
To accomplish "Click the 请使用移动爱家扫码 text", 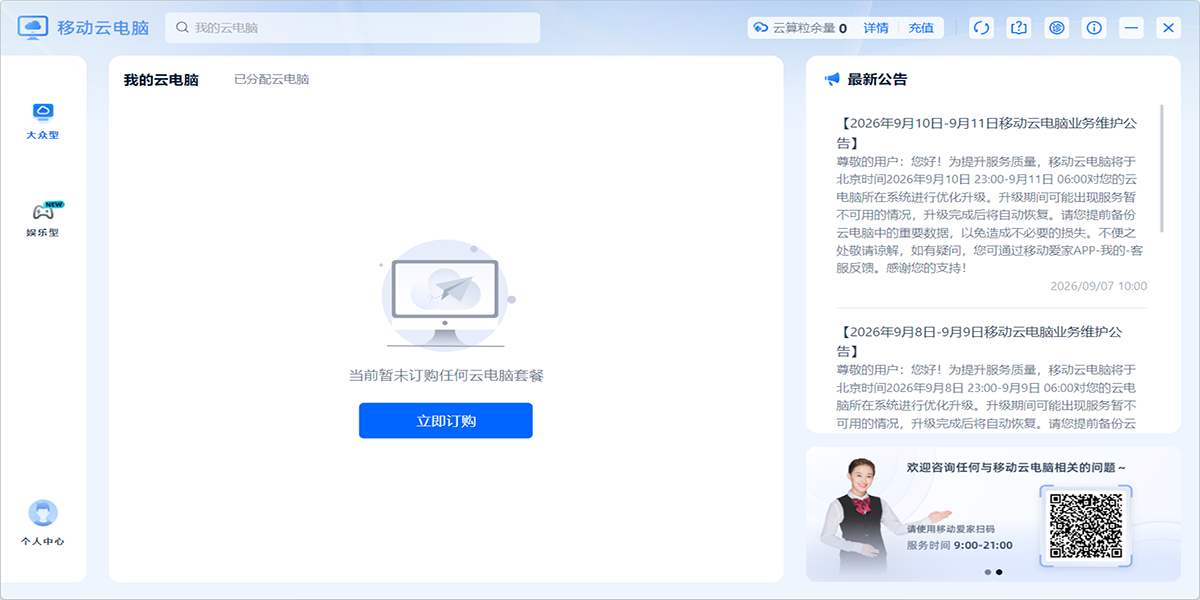I will (951, 528).
